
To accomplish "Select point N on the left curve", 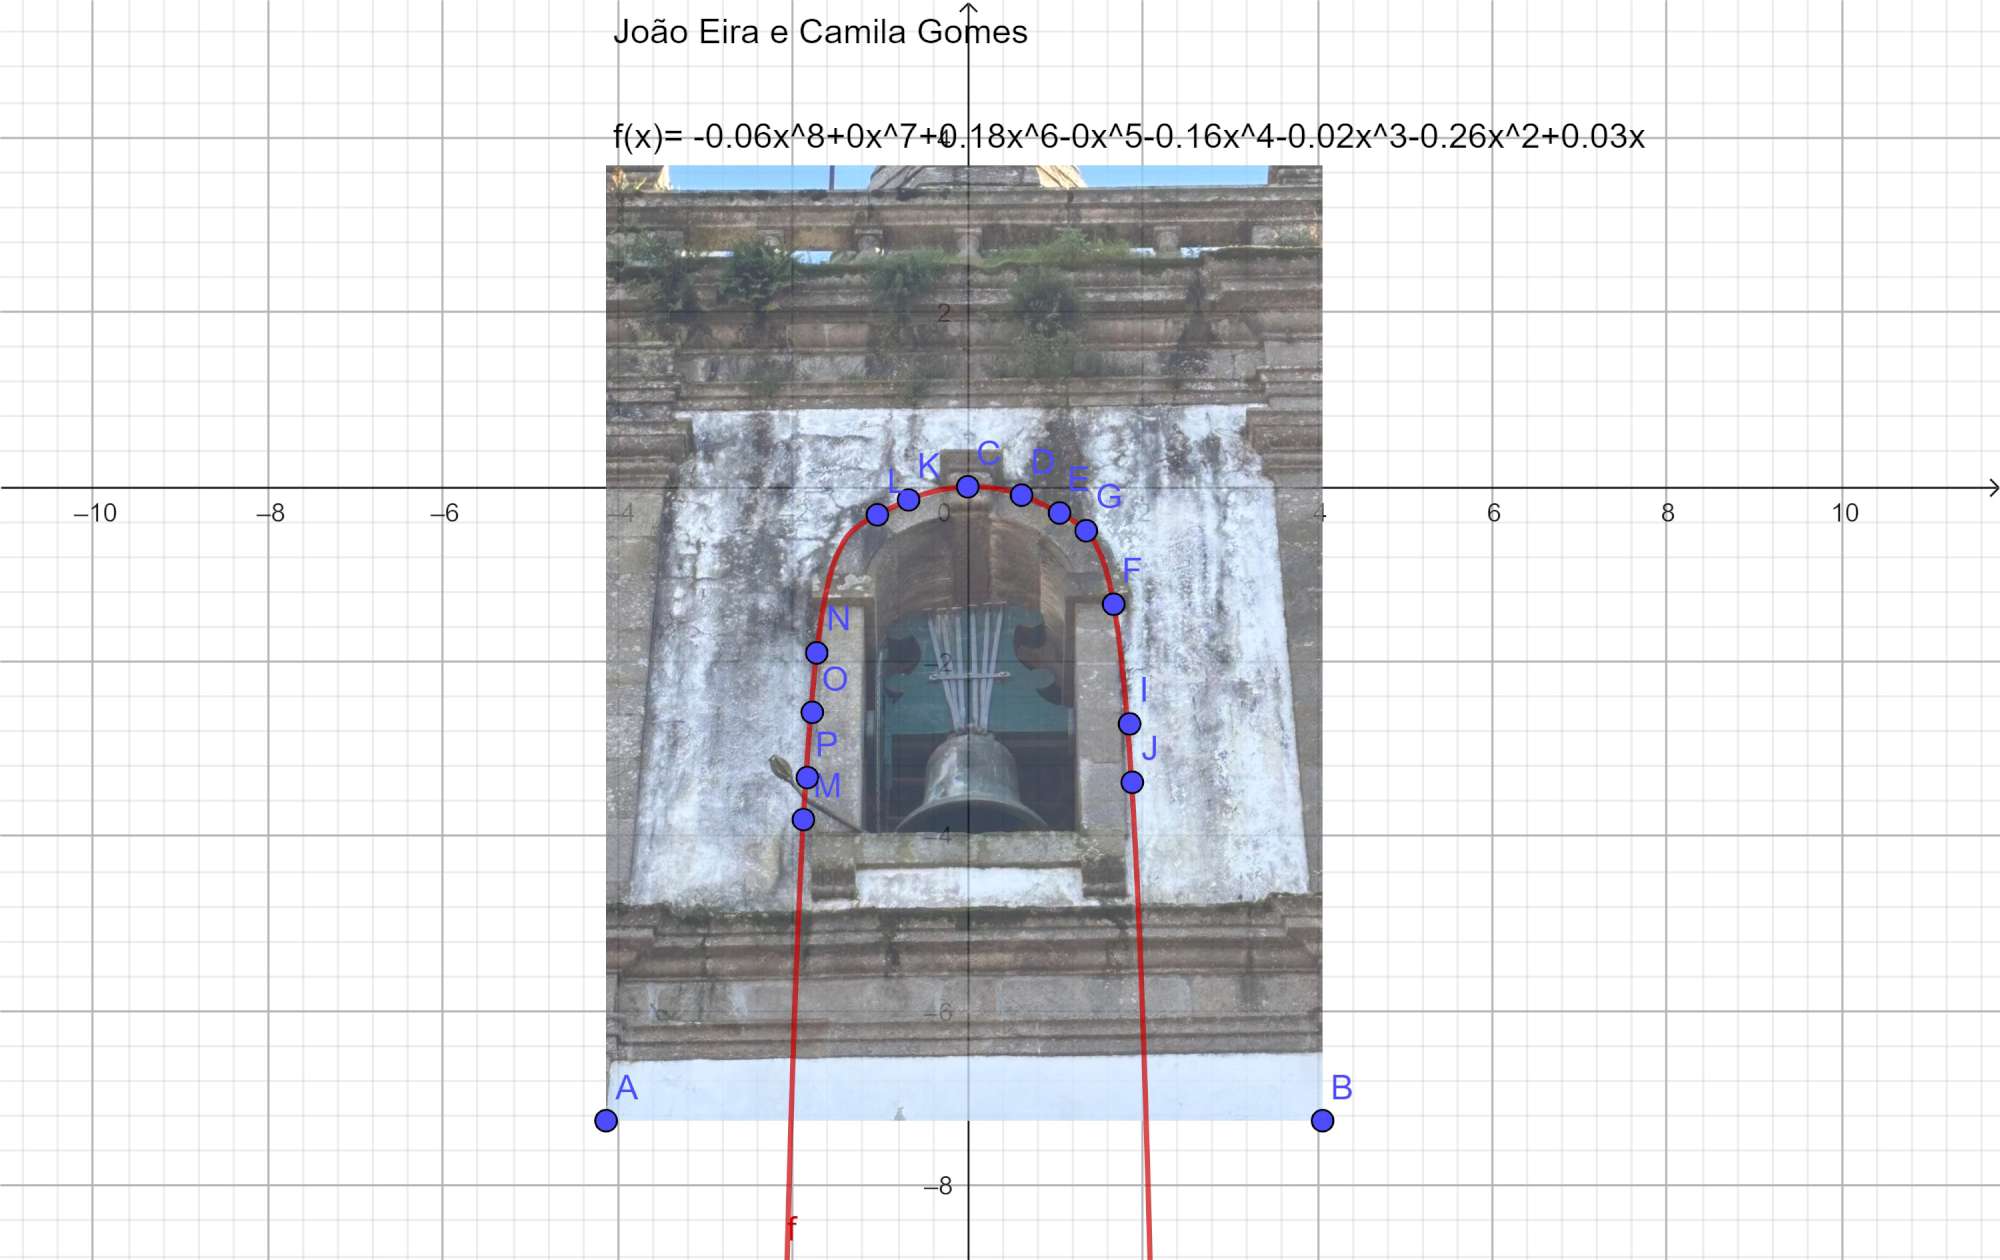I will click(816, 653).
